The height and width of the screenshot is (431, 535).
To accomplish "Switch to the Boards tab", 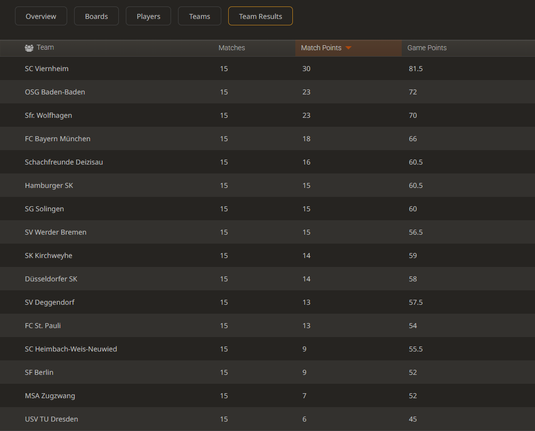I will (96, 16).
